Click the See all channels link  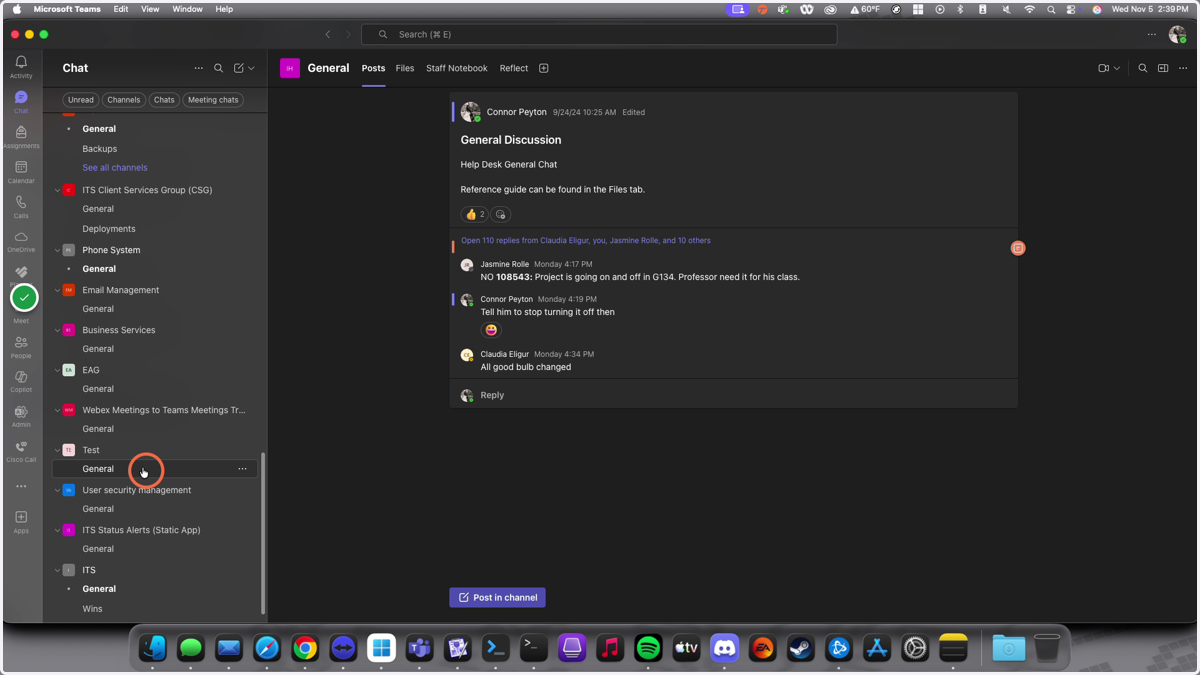(x=115, y=168)
